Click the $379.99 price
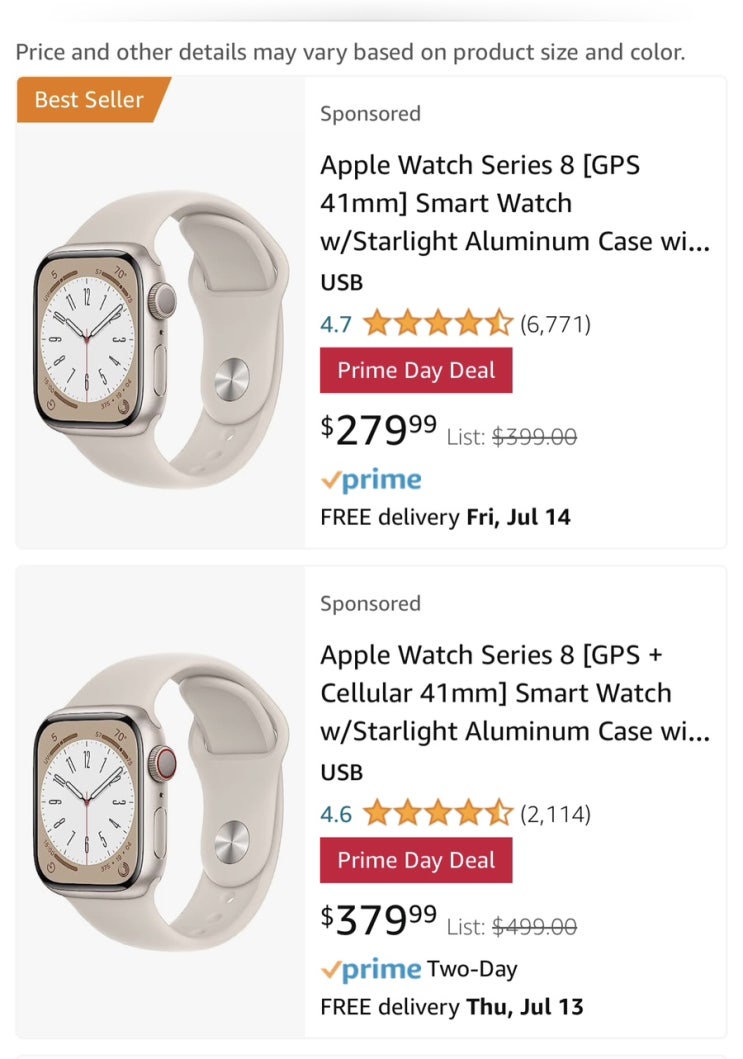 [379, 920]
